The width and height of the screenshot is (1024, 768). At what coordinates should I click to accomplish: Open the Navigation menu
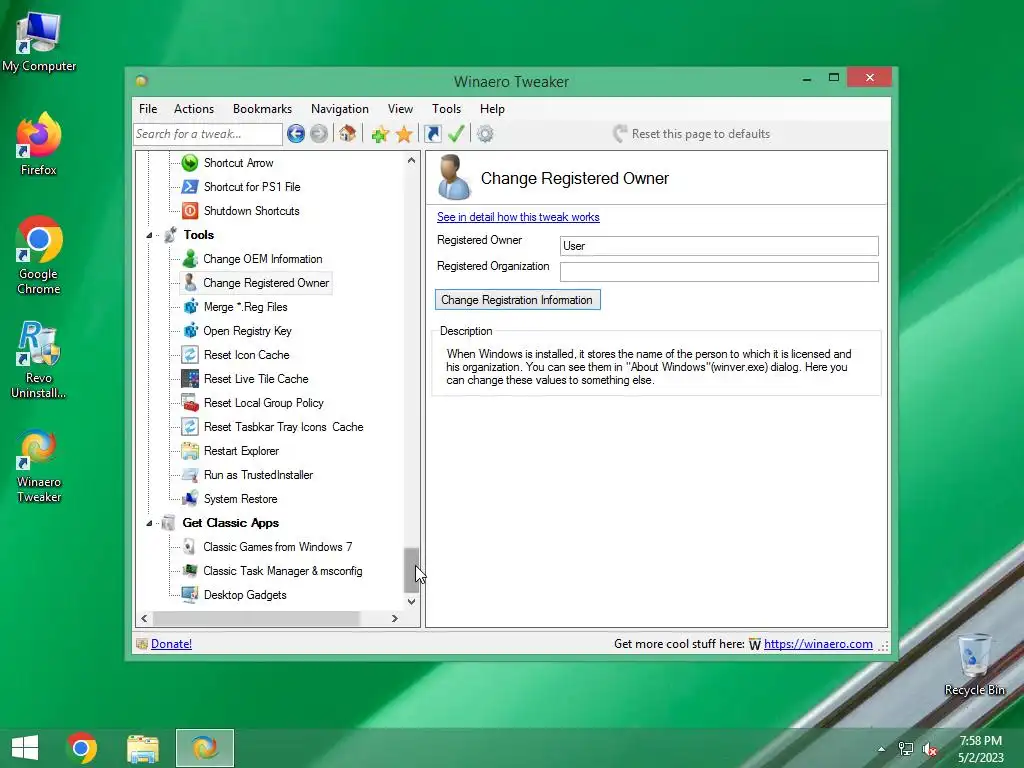pos(340,109)
